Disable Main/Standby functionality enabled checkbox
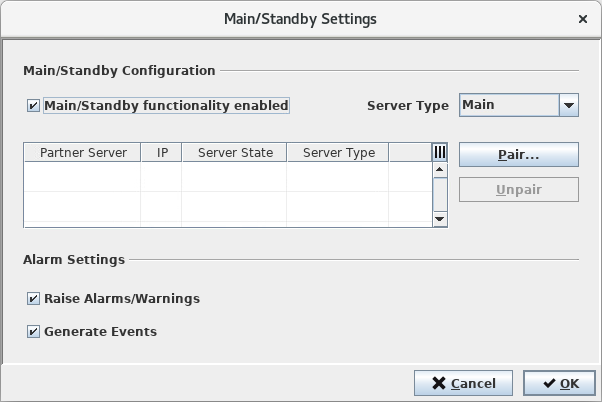The image size is (602, 402). click(x=34, y=105)
